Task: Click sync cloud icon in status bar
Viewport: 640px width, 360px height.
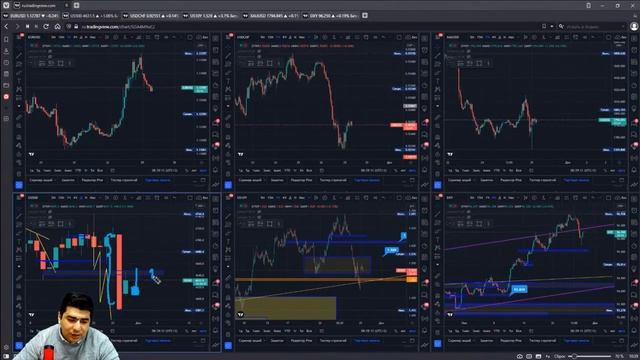Action: click(x=520, y=356)
